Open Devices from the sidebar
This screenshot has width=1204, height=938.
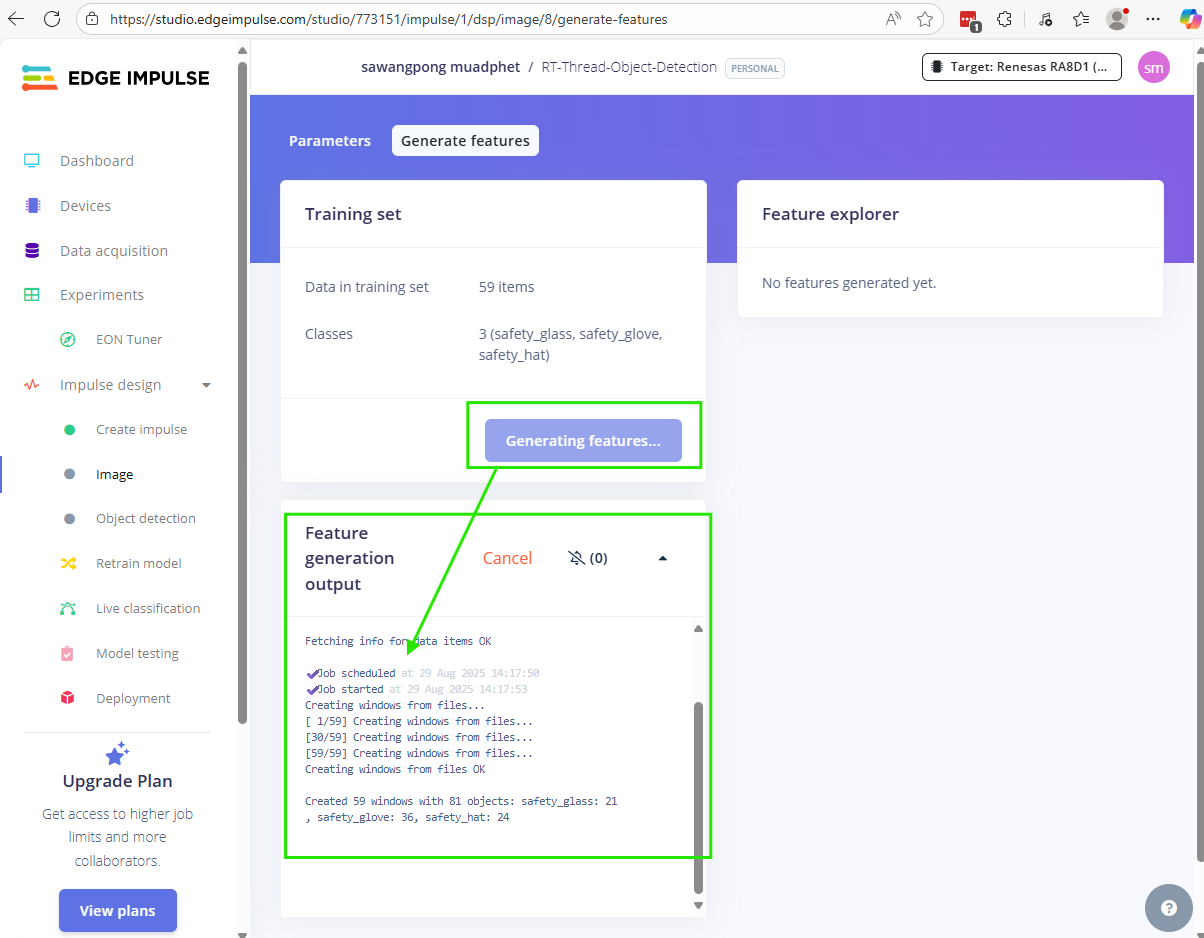85,206
